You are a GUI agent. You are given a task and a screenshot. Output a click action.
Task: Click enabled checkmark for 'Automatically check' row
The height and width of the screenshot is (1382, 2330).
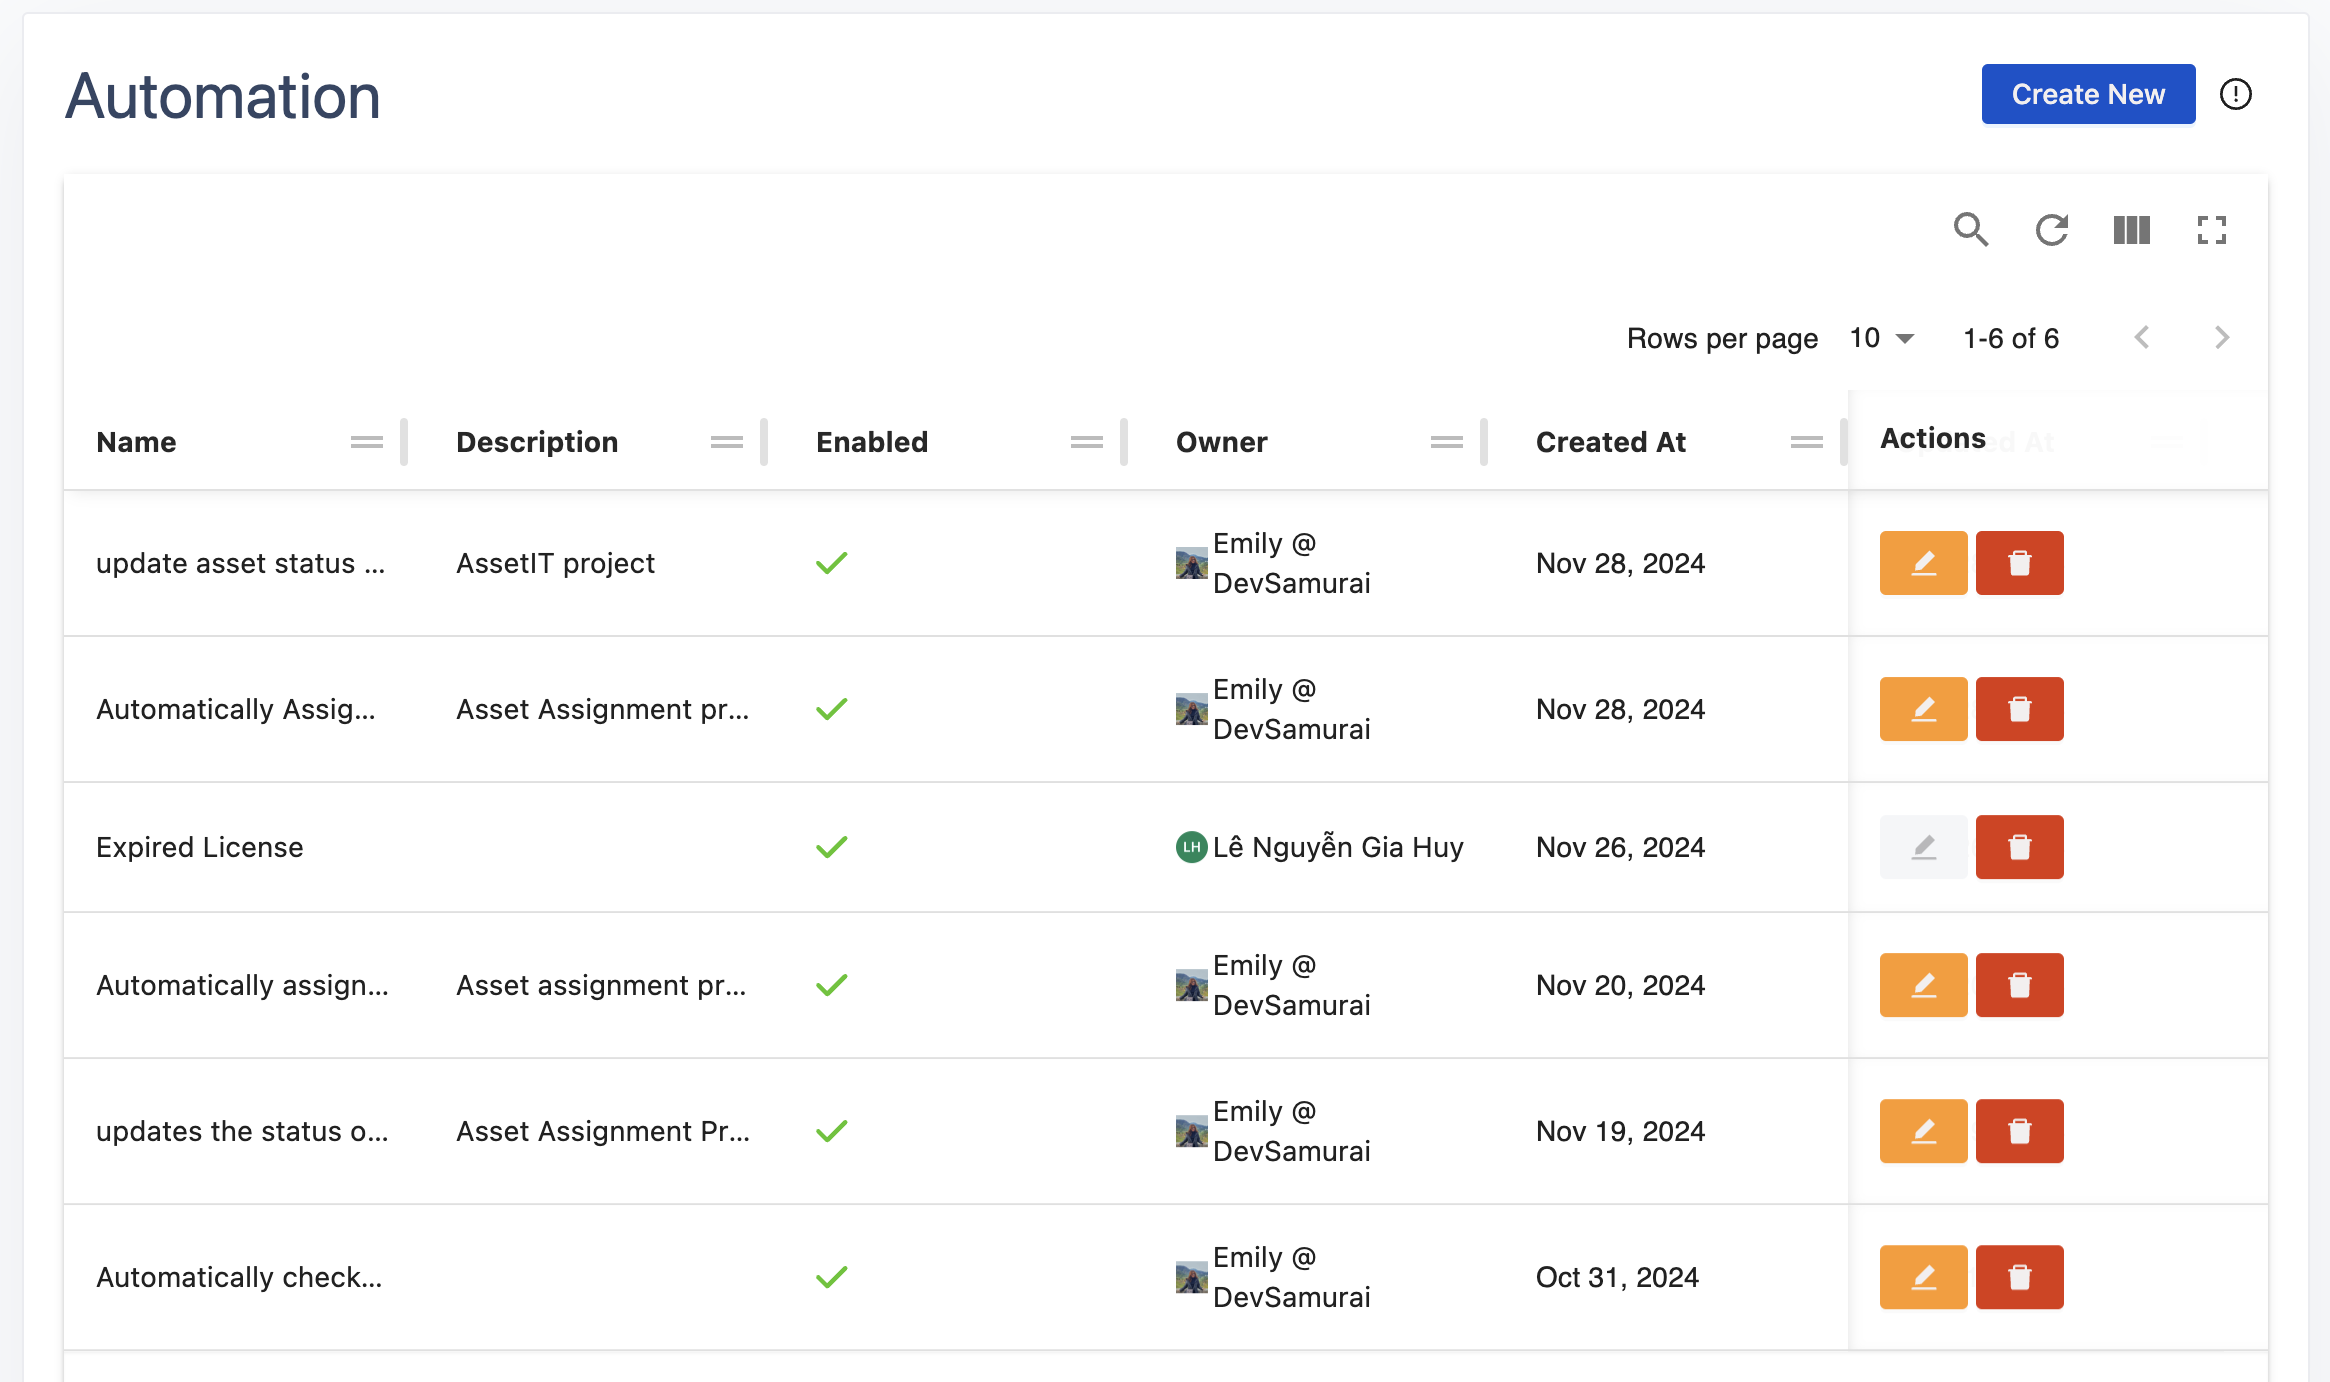coord(831,1277)
